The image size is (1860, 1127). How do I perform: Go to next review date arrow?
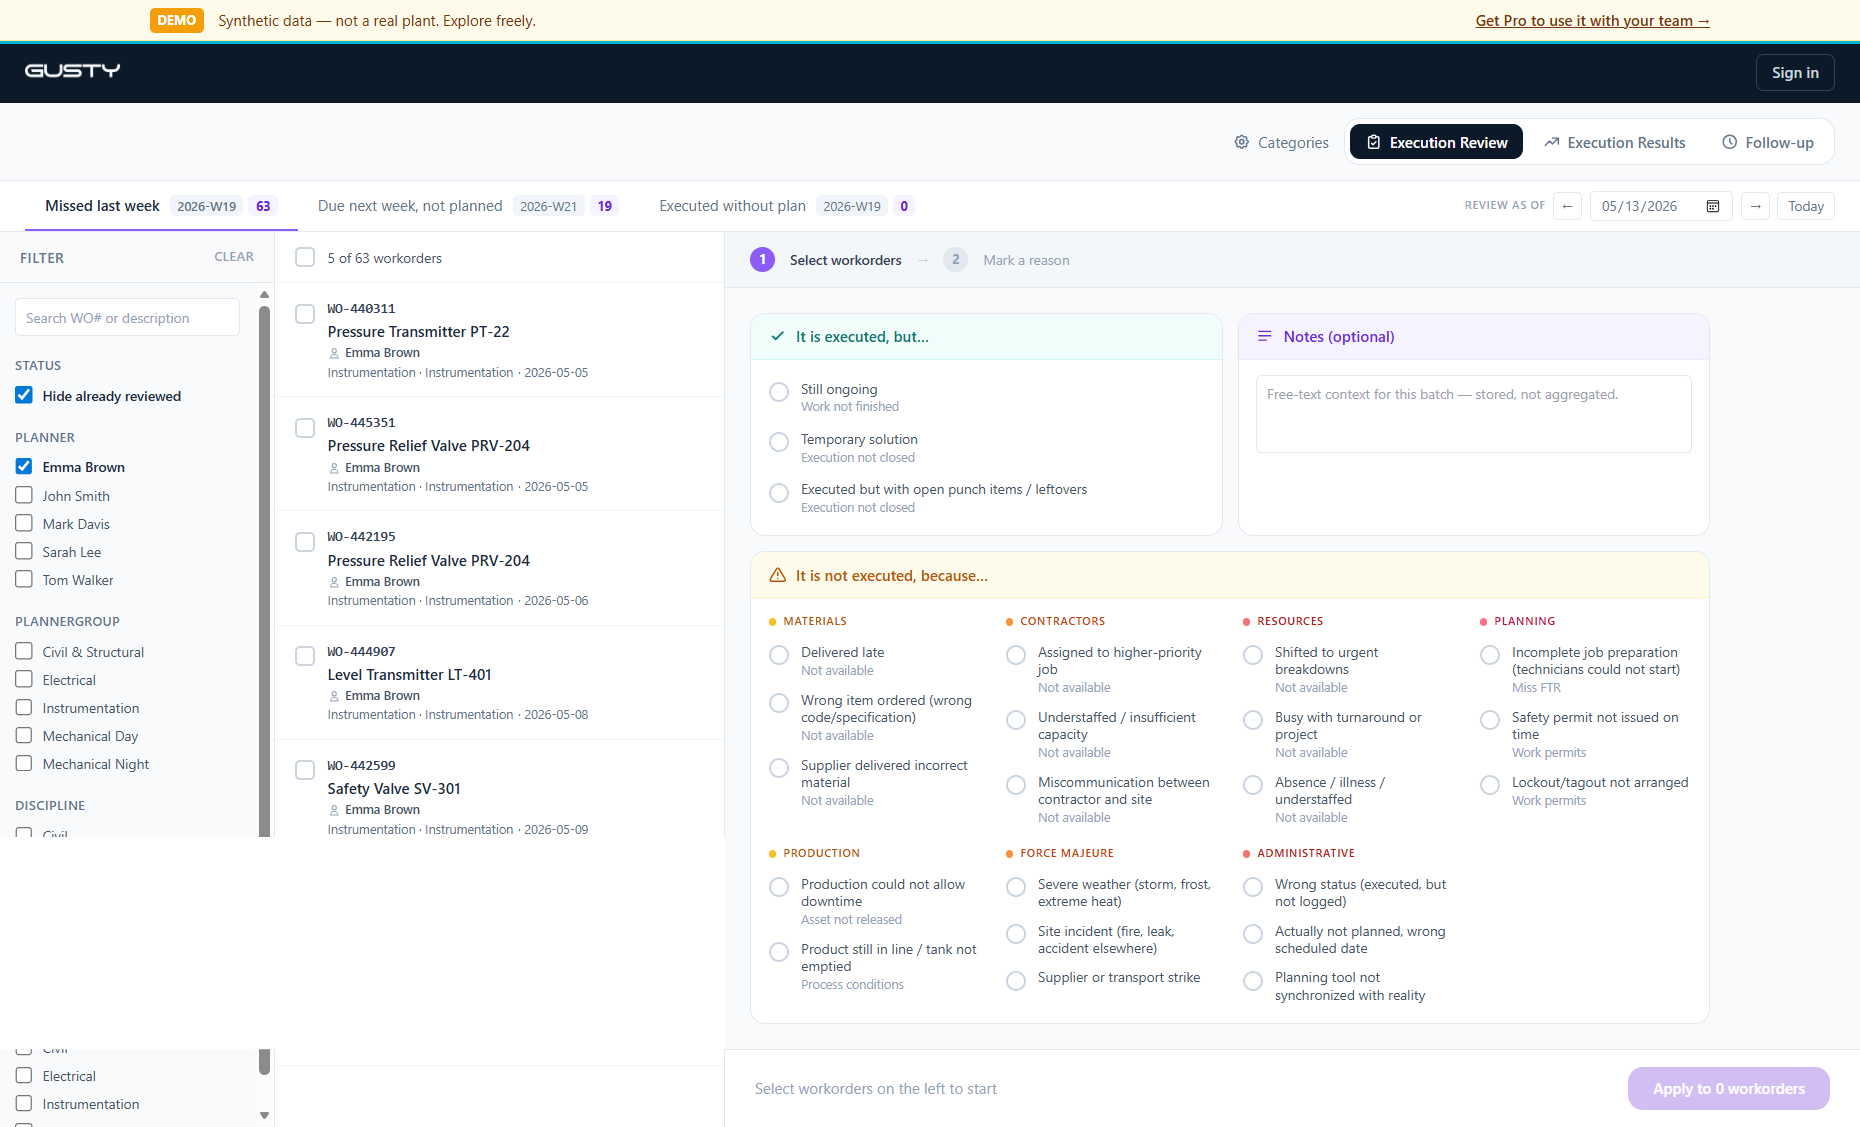[x=1755, y=206]
